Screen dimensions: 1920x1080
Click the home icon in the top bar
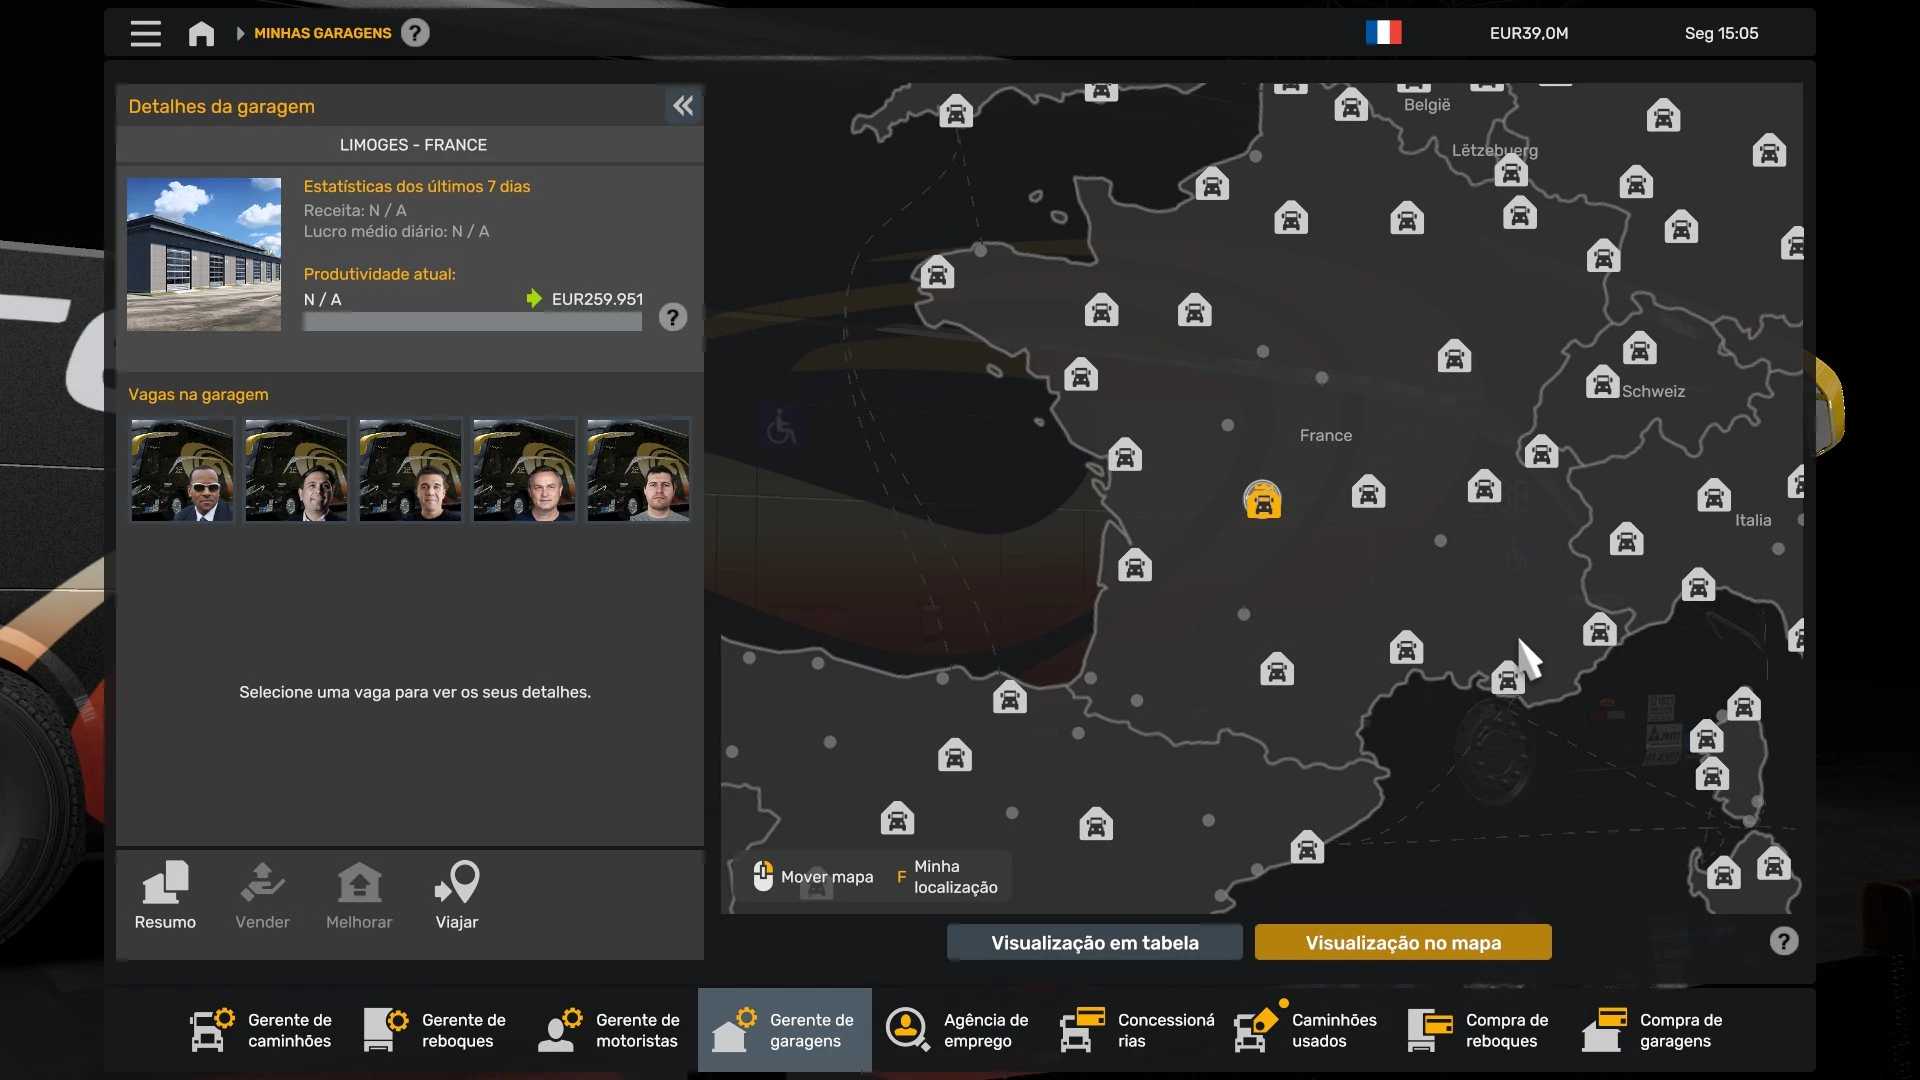(201, 33)
